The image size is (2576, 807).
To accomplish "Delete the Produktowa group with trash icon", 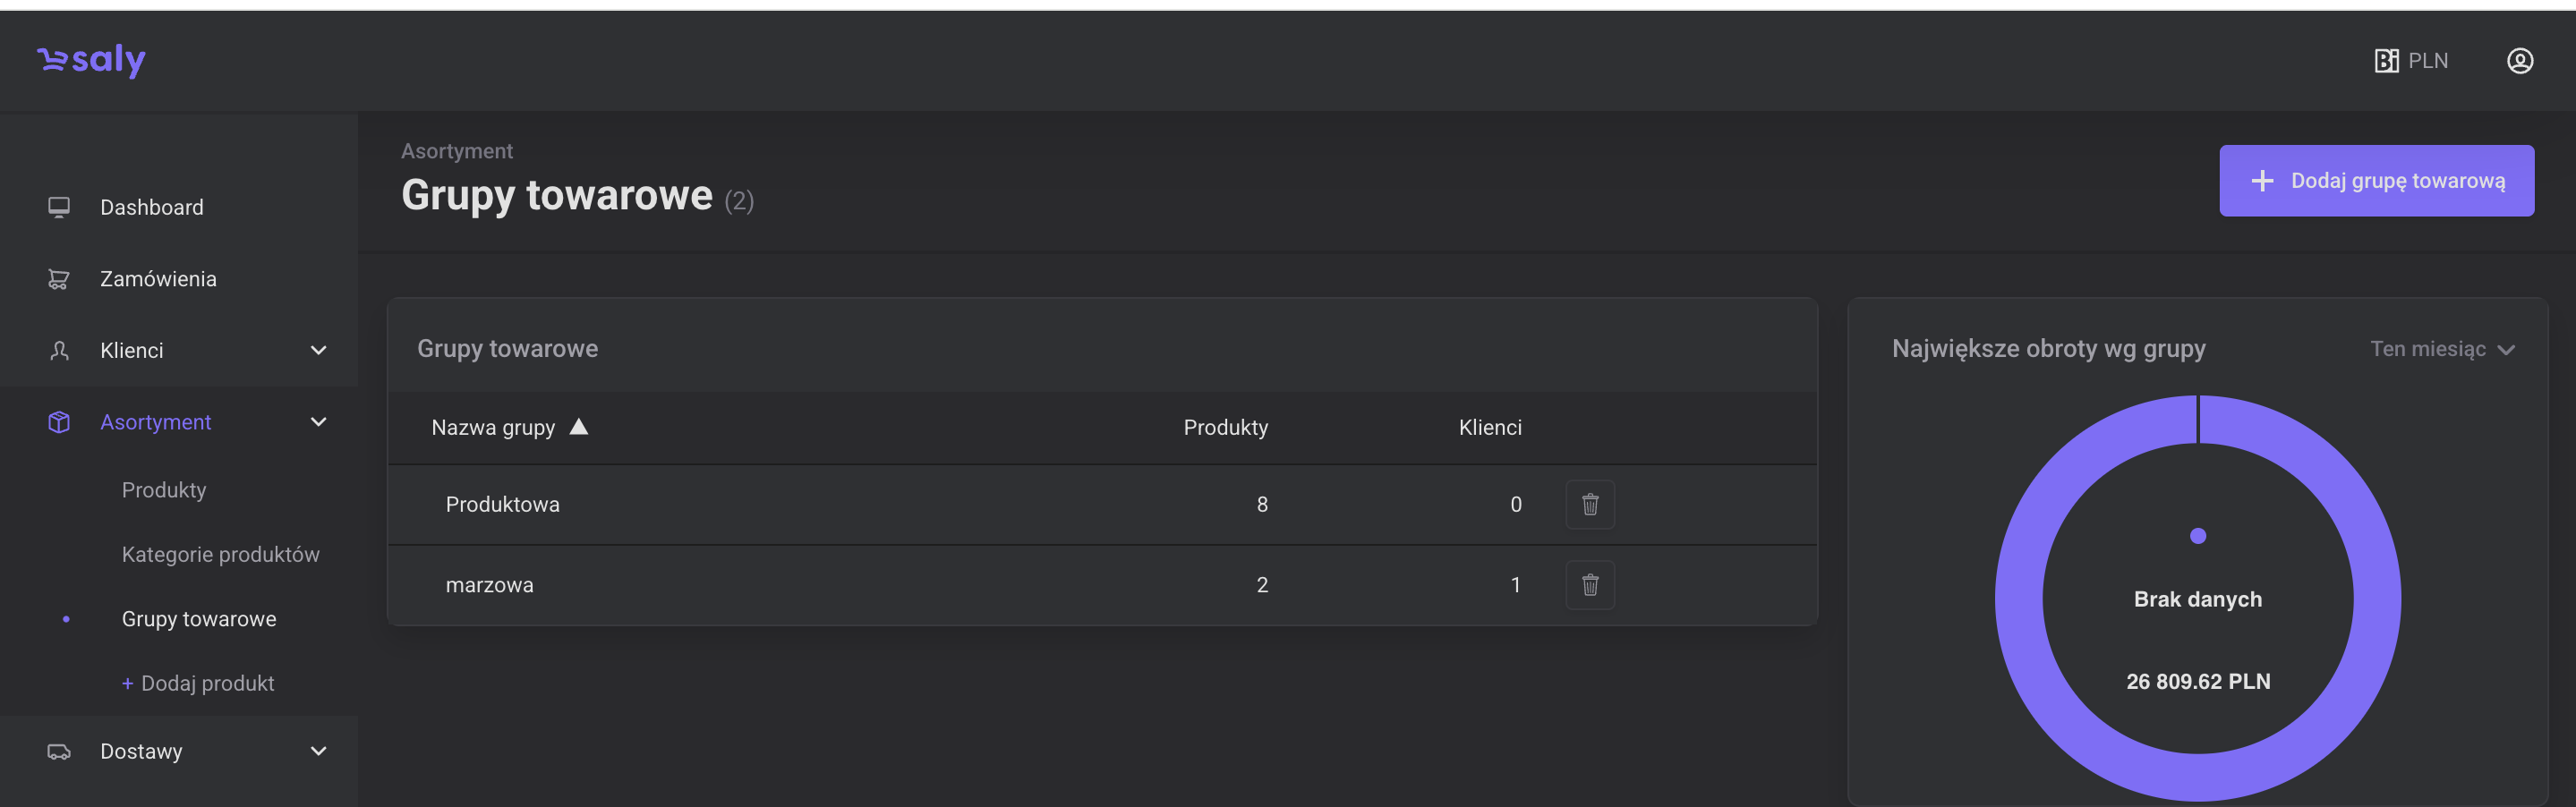I will 1589,504.
